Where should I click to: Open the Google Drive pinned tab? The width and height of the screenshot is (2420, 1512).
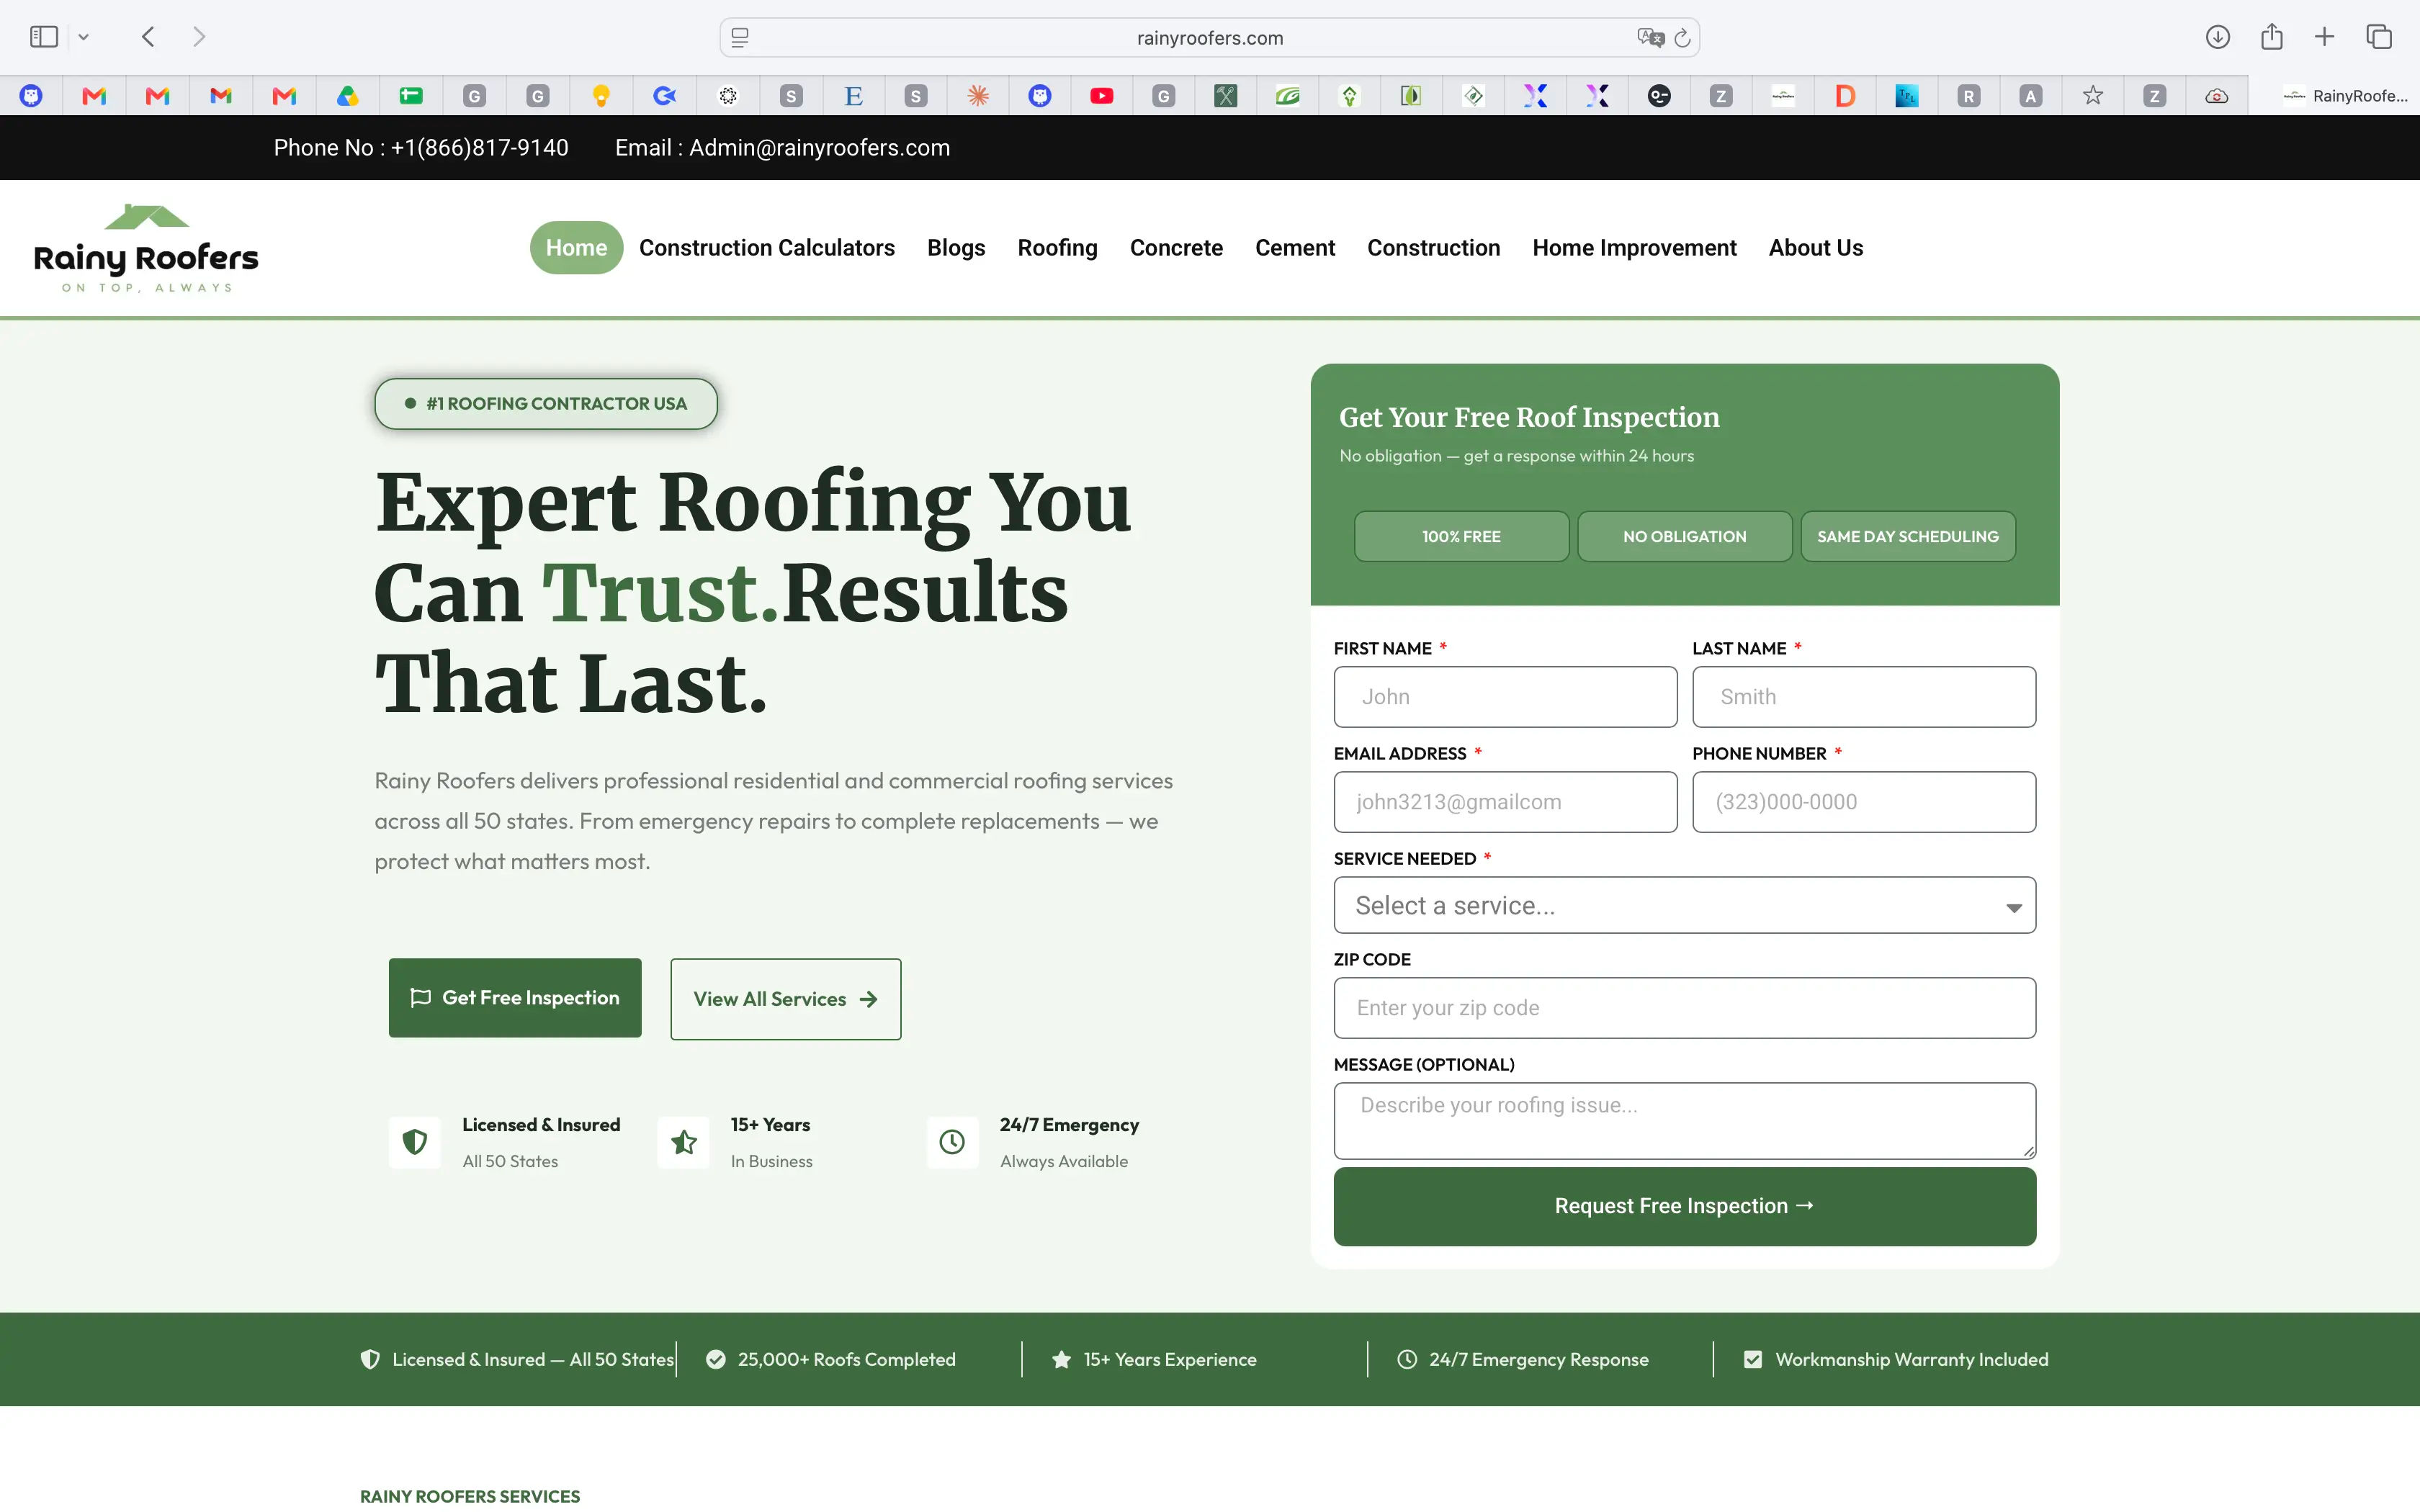pos(348,96)
